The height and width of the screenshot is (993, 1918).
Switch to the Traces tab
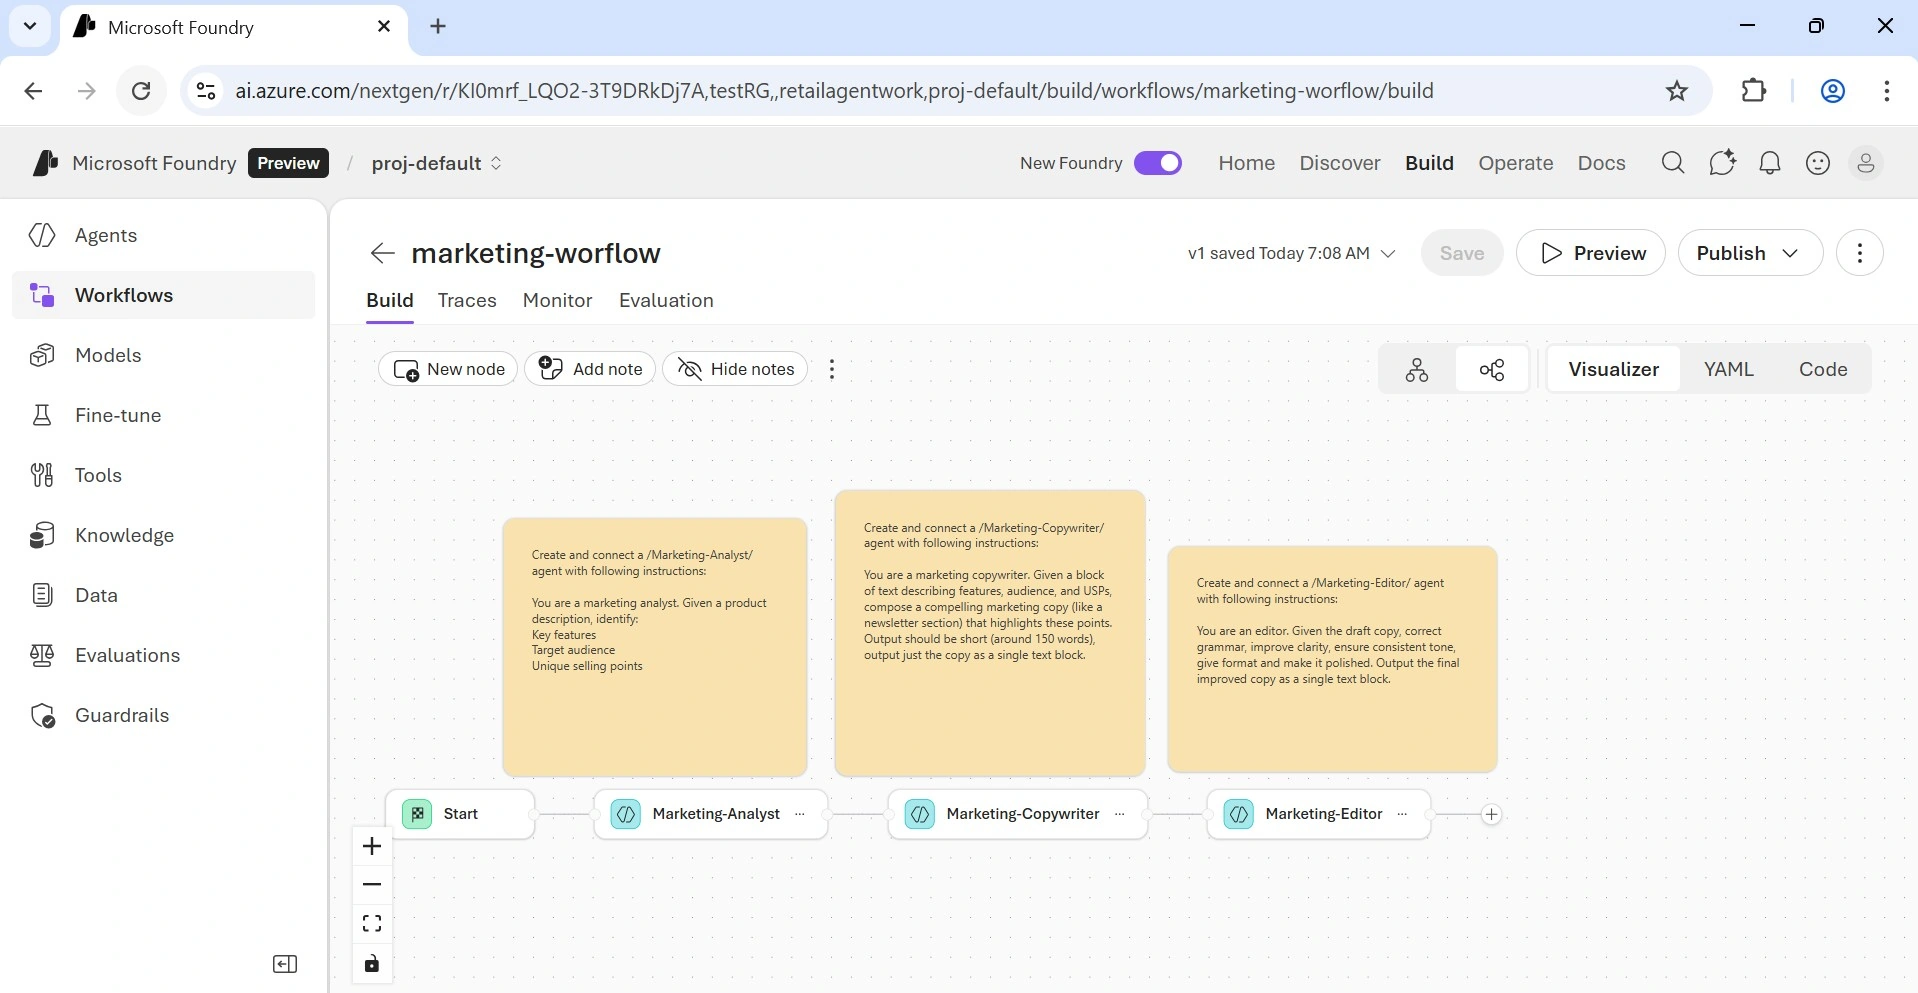pyautogui.click(x=467, y=300)
